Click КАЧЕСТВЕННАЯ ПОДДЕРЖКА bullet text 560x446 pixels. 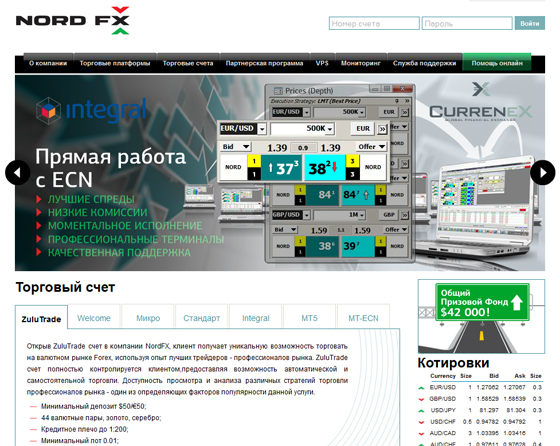click(119, 252)
